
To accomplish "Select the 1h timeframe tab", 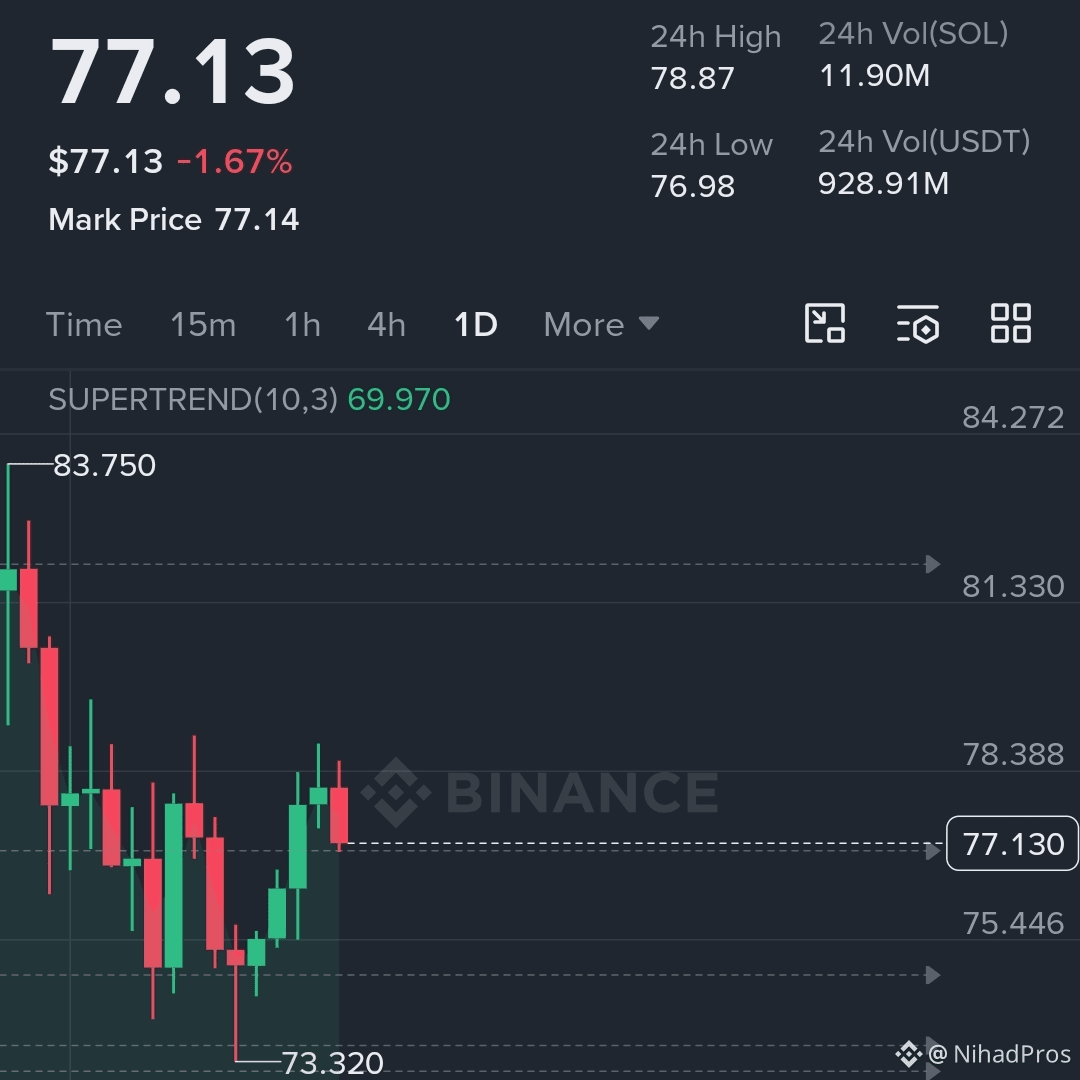I will click(x=302, y=324).
